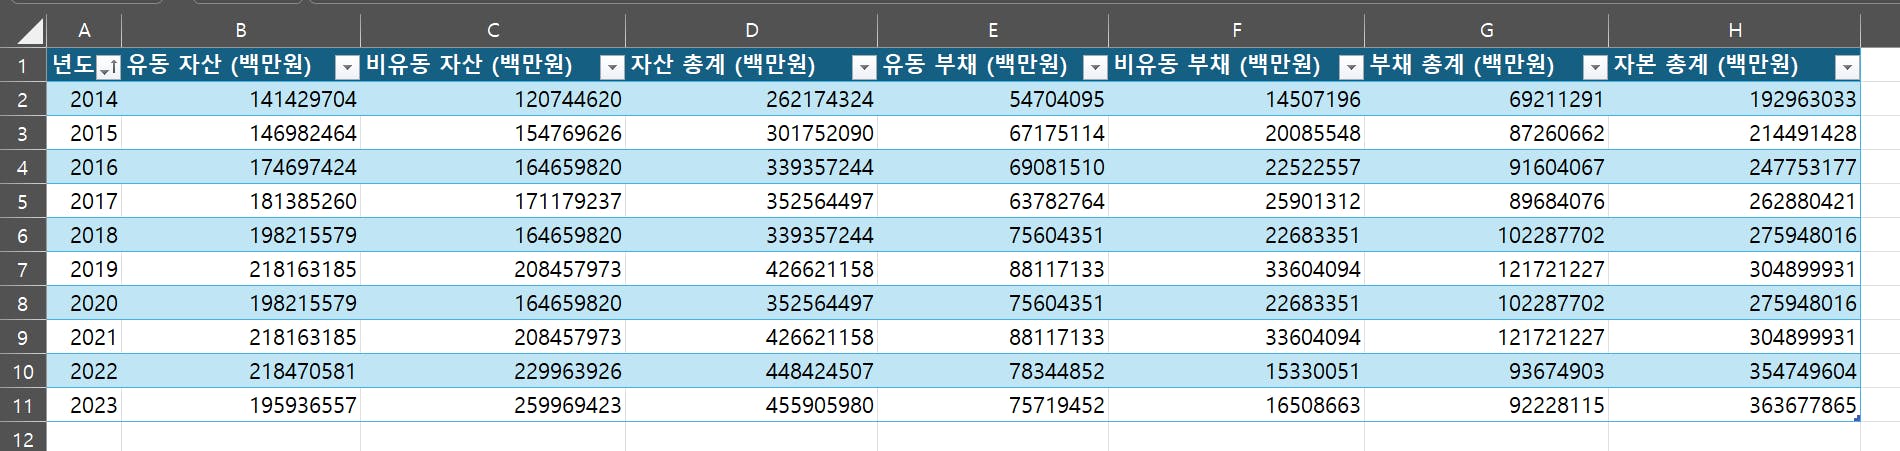Image resolution: width=1900 pixels, height=451 pixels.
Task: Select row 12 header
Action: pyautogui.click(x=23, y=438)
